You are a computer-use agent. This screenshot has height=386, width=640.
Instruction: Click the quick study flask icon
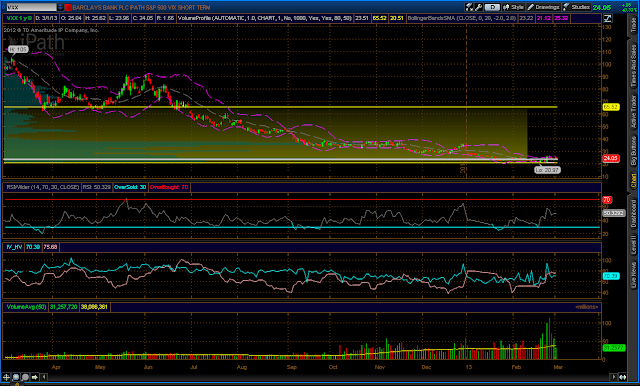(469, 7)
